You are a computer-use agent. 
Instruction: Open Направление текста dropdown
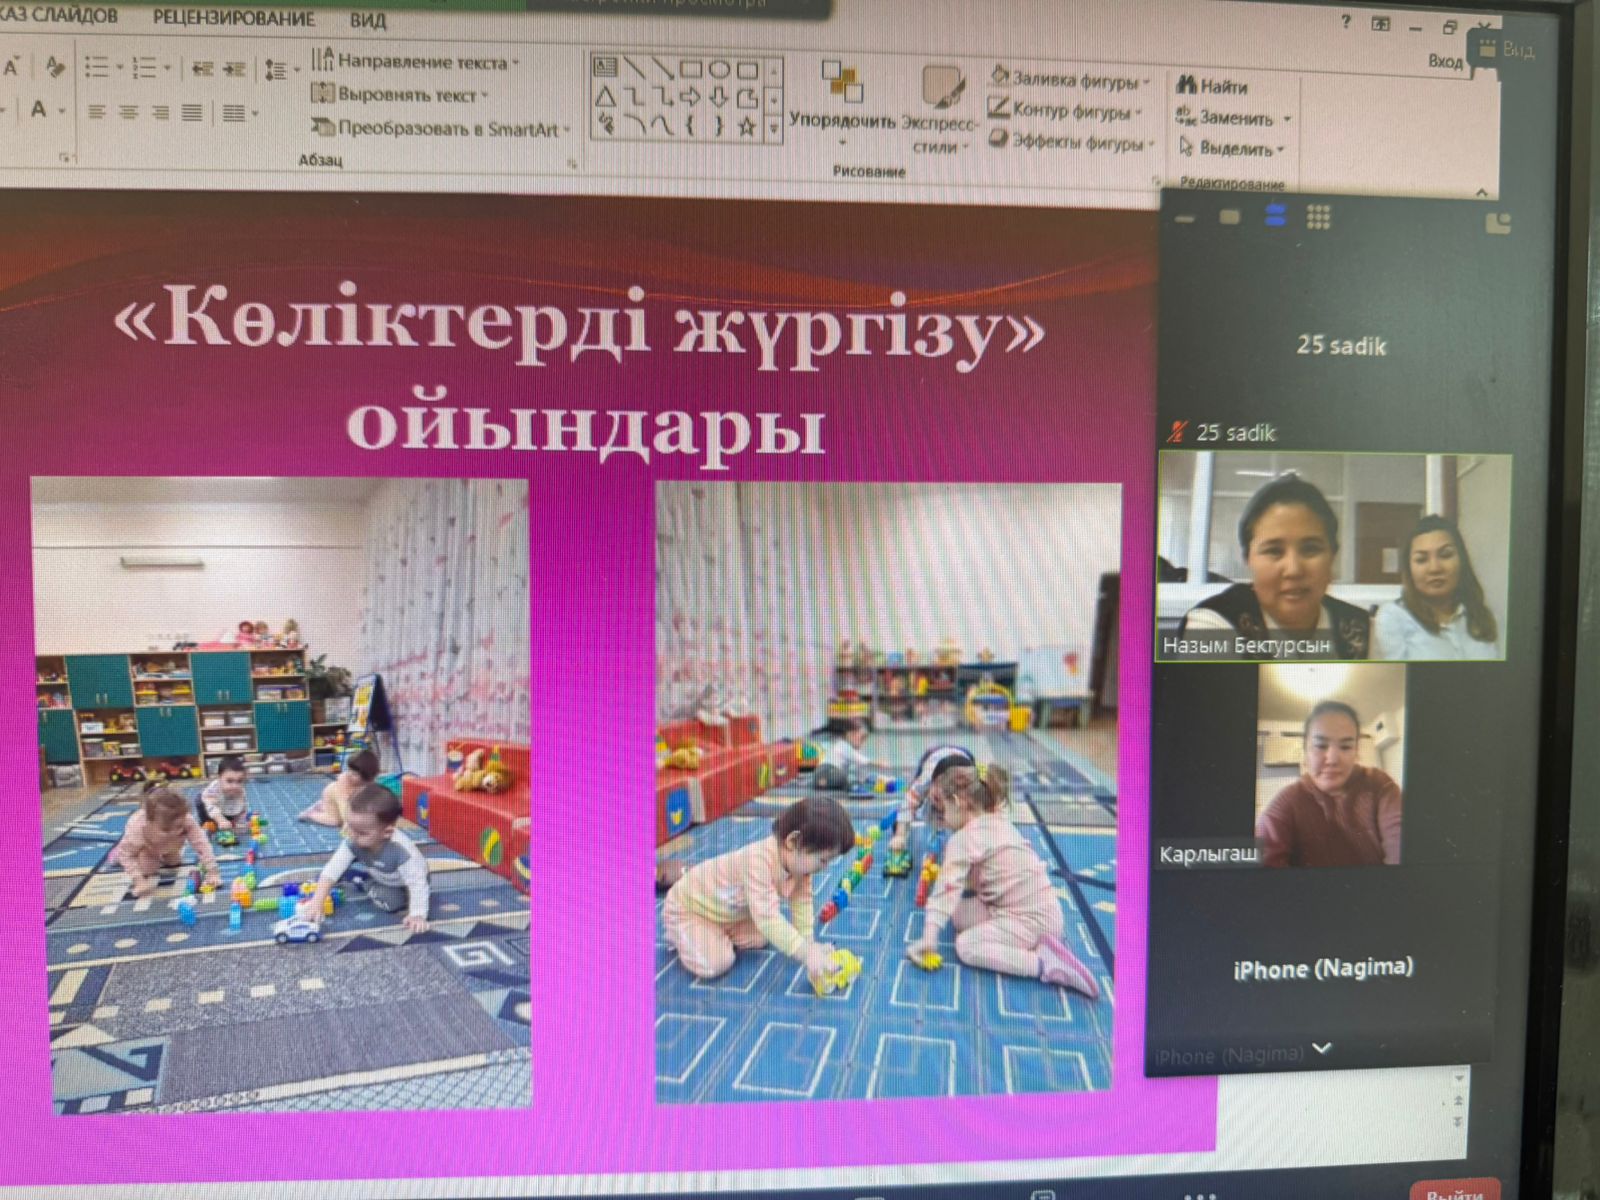point(415,61)
